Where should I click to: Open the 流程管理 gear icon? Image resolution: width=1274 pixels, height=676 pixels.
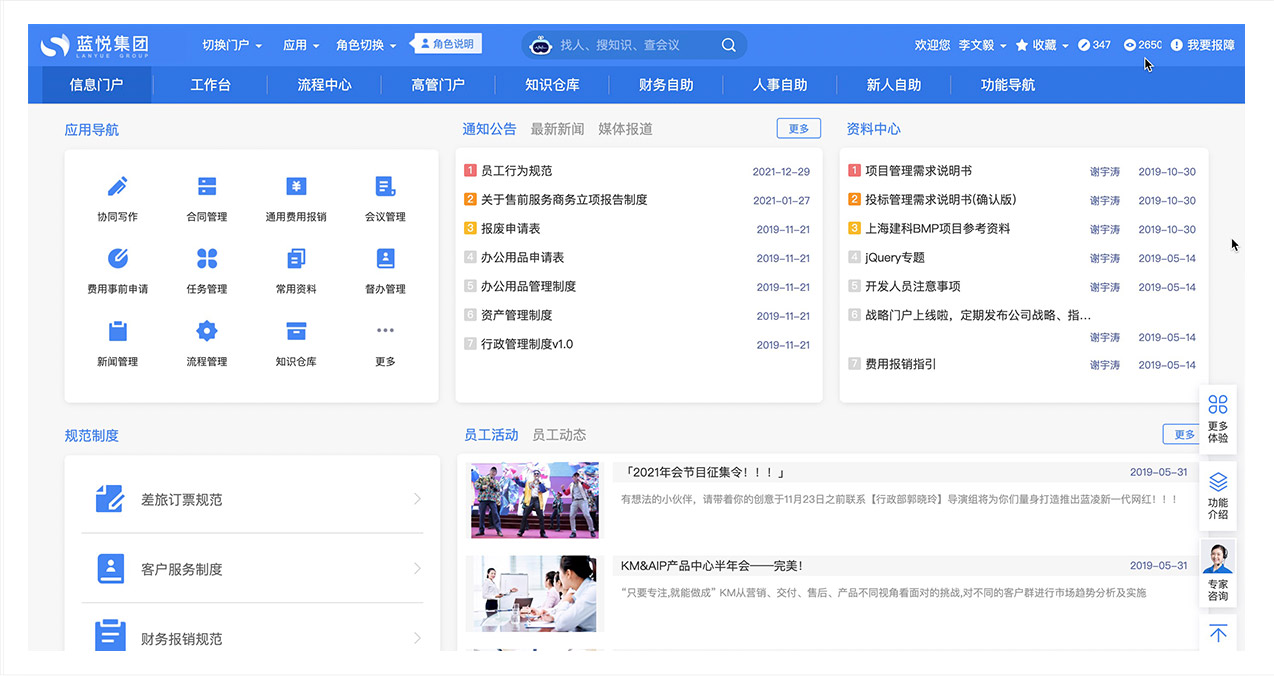click(207, 331)
